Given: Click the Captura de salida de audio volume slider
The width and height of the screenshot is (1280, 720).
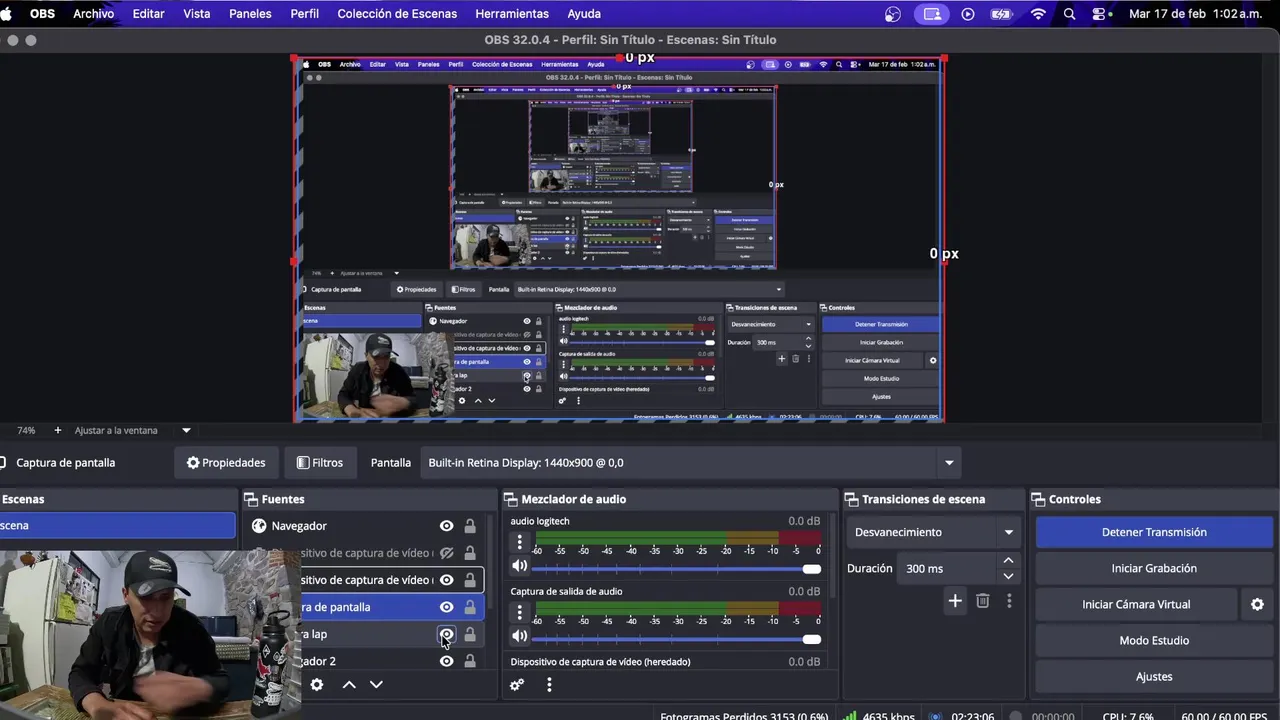Looking at the screenshot, I should pos(677,639).
